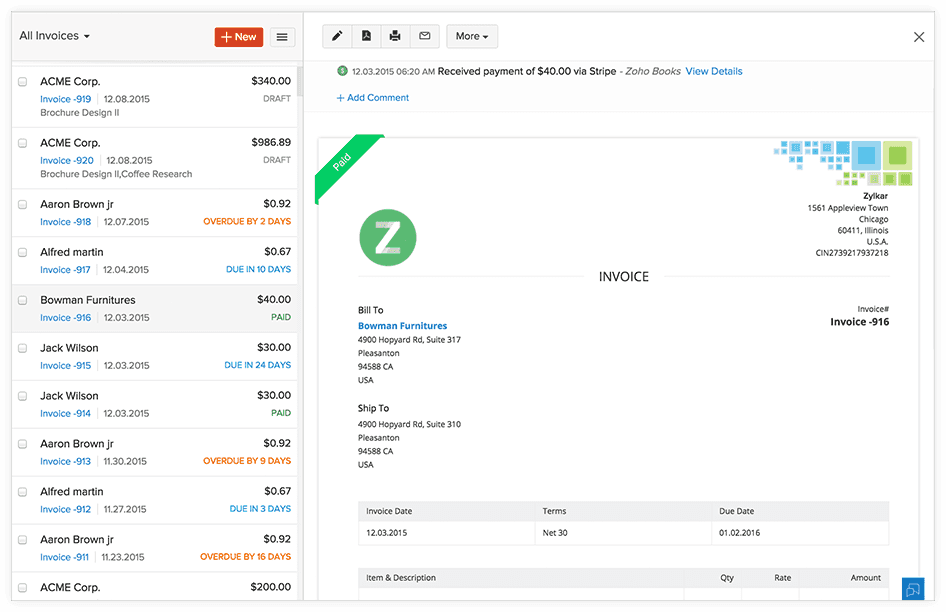The height and width of the screenshot is (612, 946).
Task: Click the print invoice icon
Action: (x=395, y=36)
